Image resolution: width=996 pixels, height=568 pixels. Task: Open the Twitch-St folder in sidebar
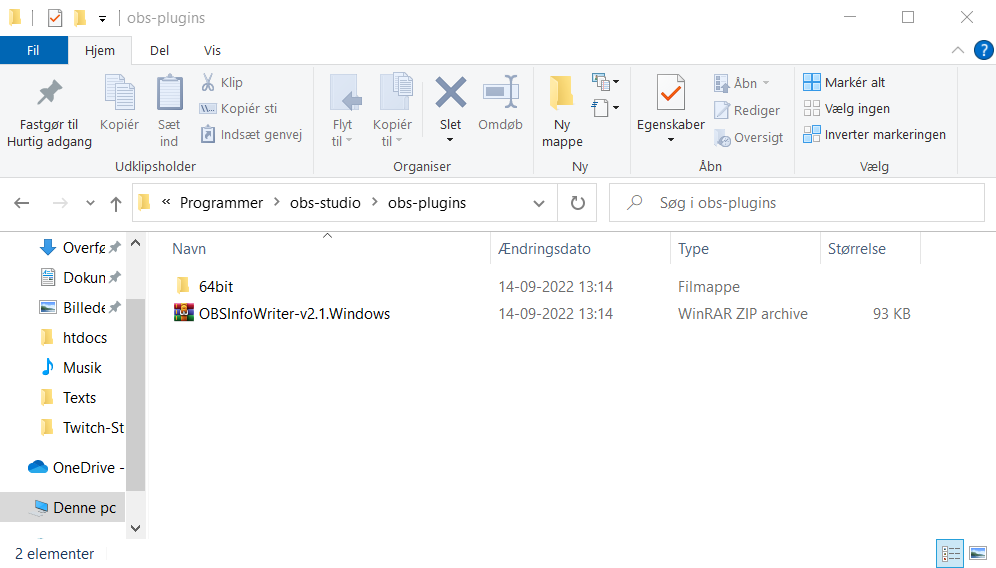[x=81, y=428]
